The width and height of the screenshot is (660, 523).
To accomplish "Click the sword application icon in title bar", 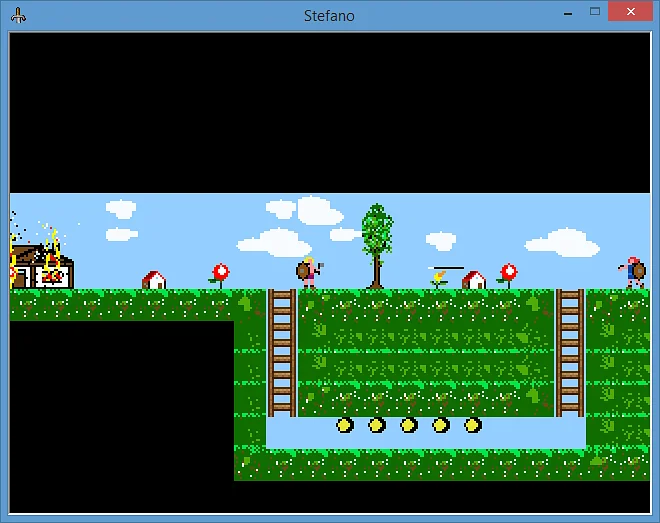I will (x=18, y=16).
